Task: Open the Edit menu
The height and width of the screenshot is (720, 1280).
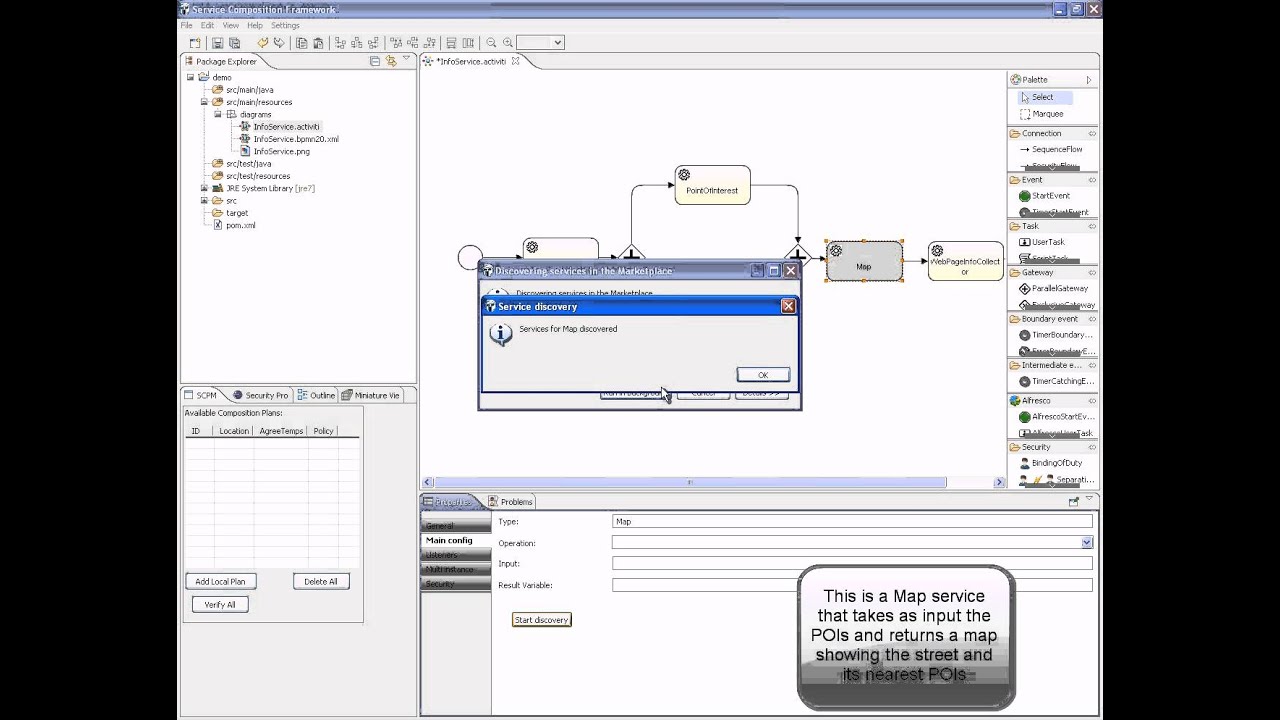Action: point(207,25)
